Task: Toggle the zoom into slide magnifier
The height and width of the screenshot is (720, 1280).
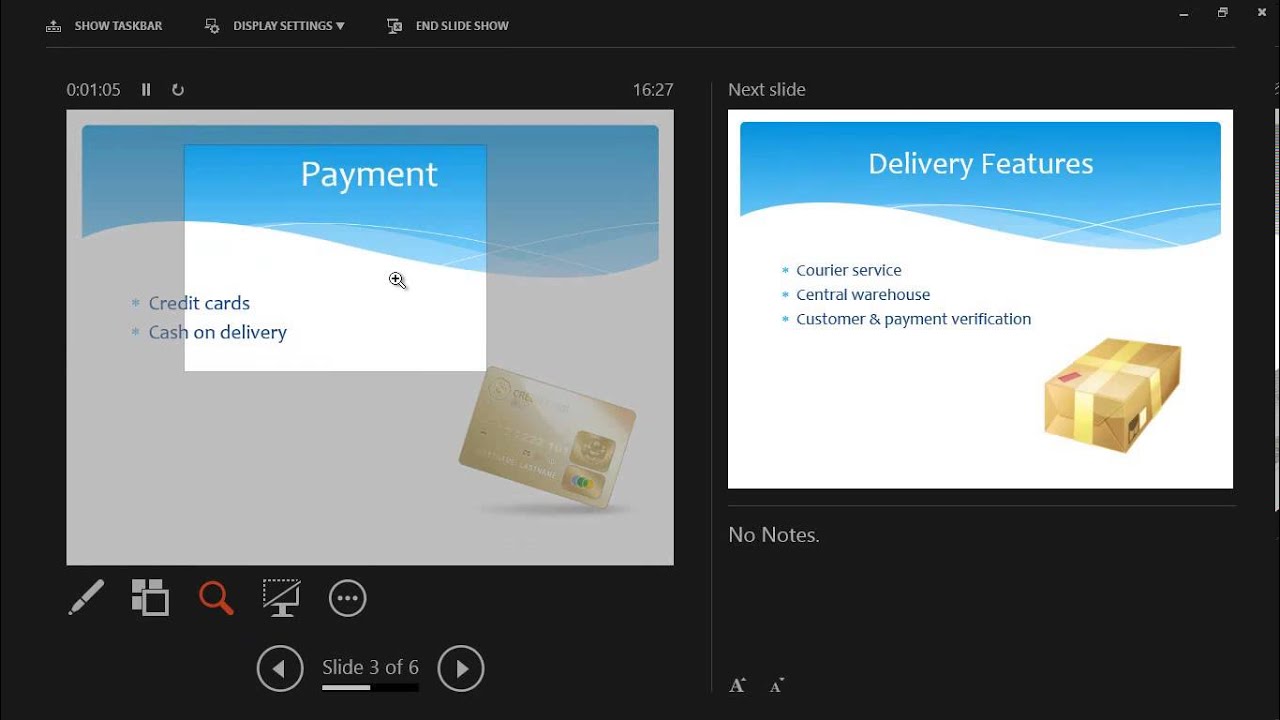Action: click(x=216, y=598)
